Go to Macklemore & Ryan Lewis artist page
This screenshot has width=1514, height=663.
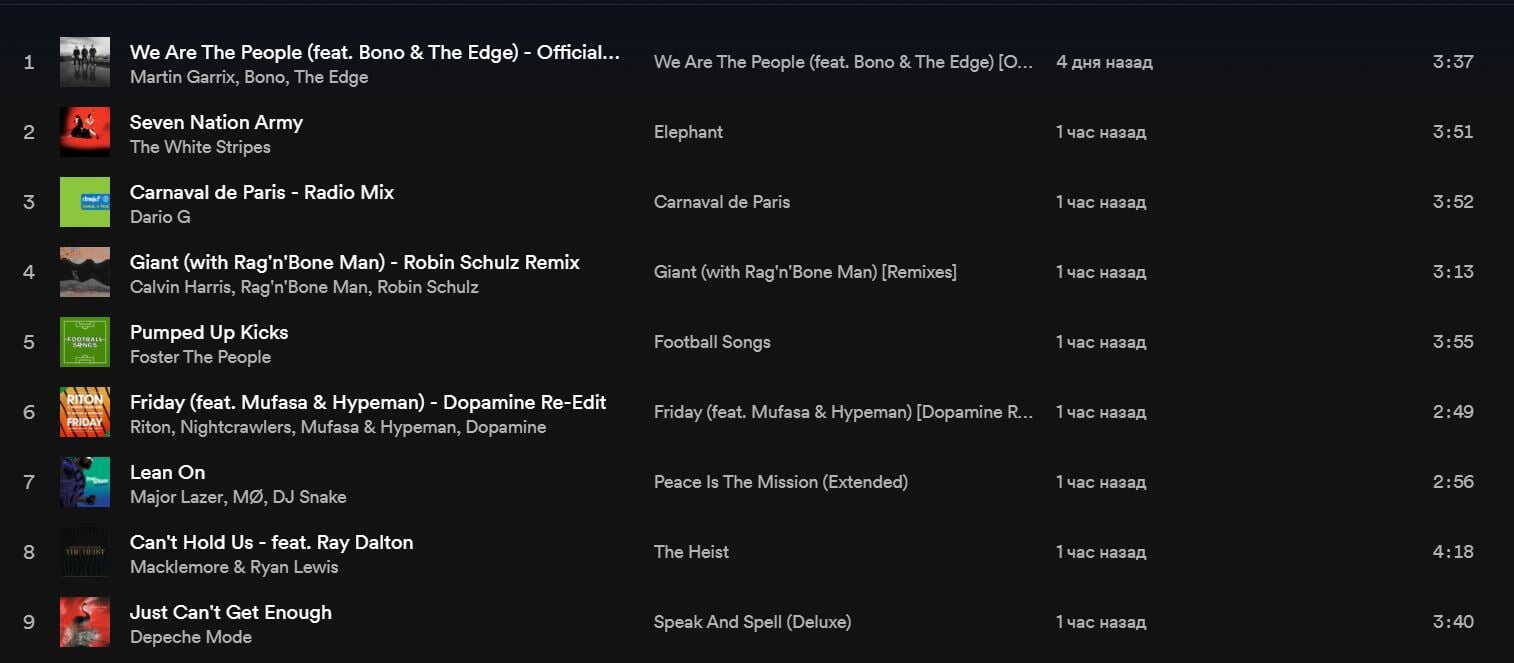[234, 567]
